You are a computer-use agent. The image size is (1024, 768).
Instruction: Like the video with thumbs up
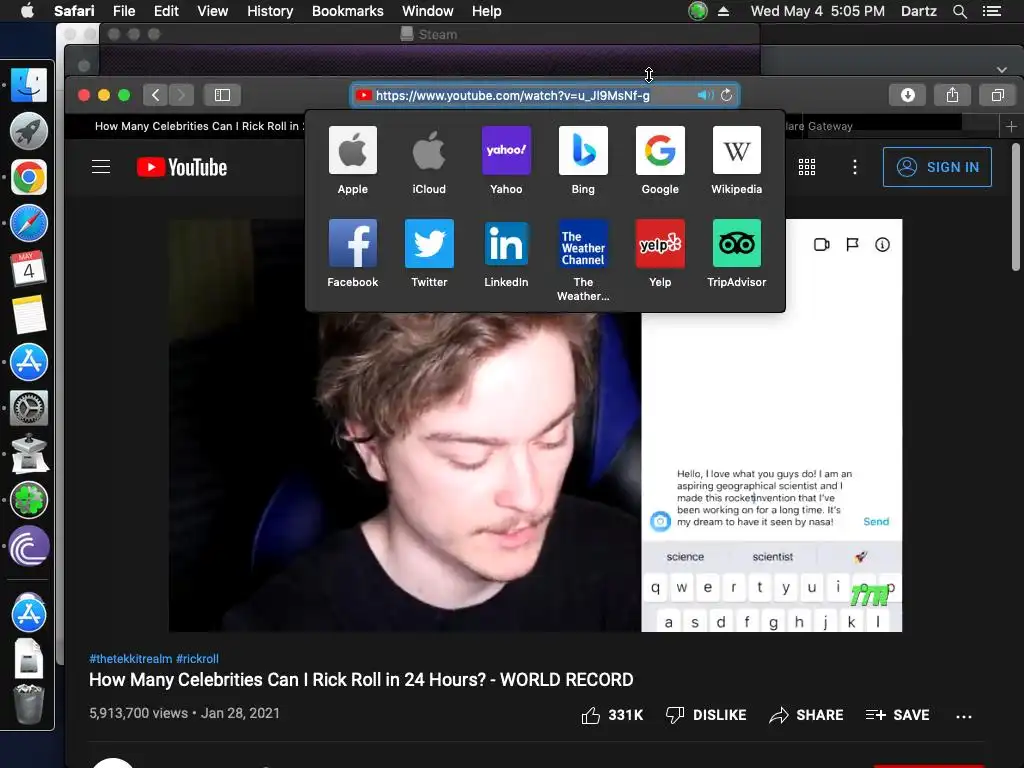point(612,715)
